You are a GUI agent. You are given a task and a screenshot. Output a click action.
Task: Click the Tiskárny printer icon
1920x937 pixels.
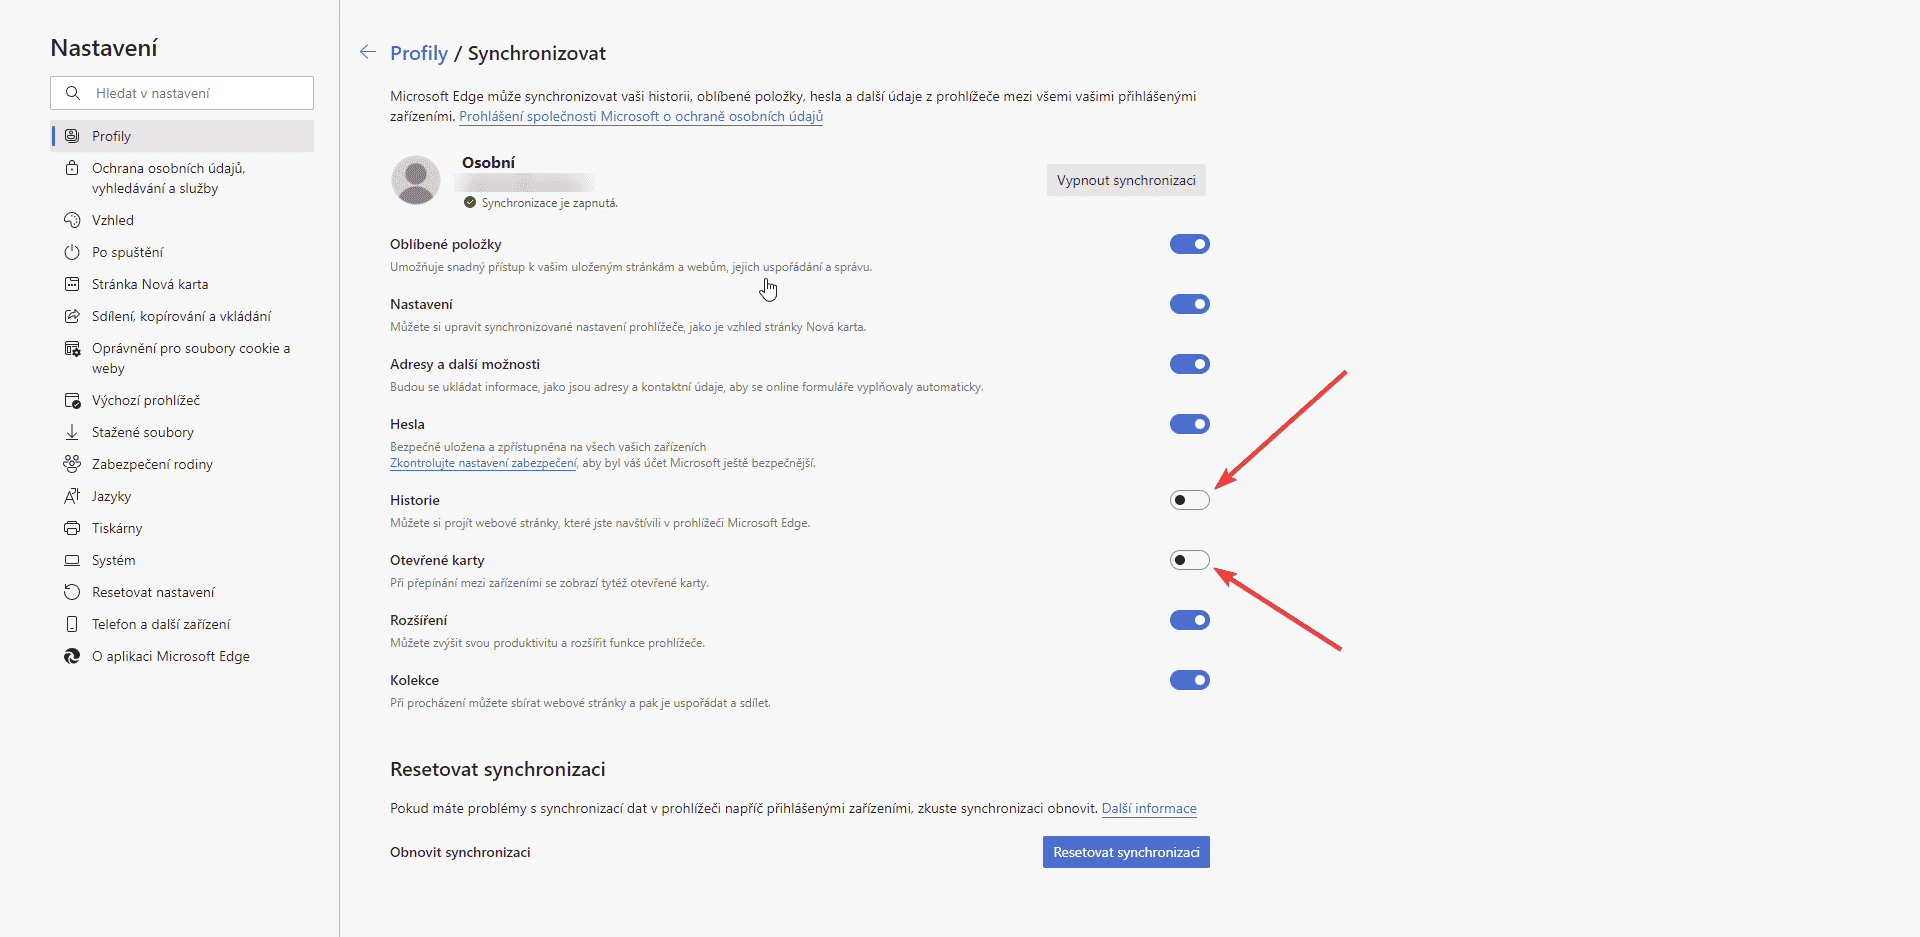[72, 528]
